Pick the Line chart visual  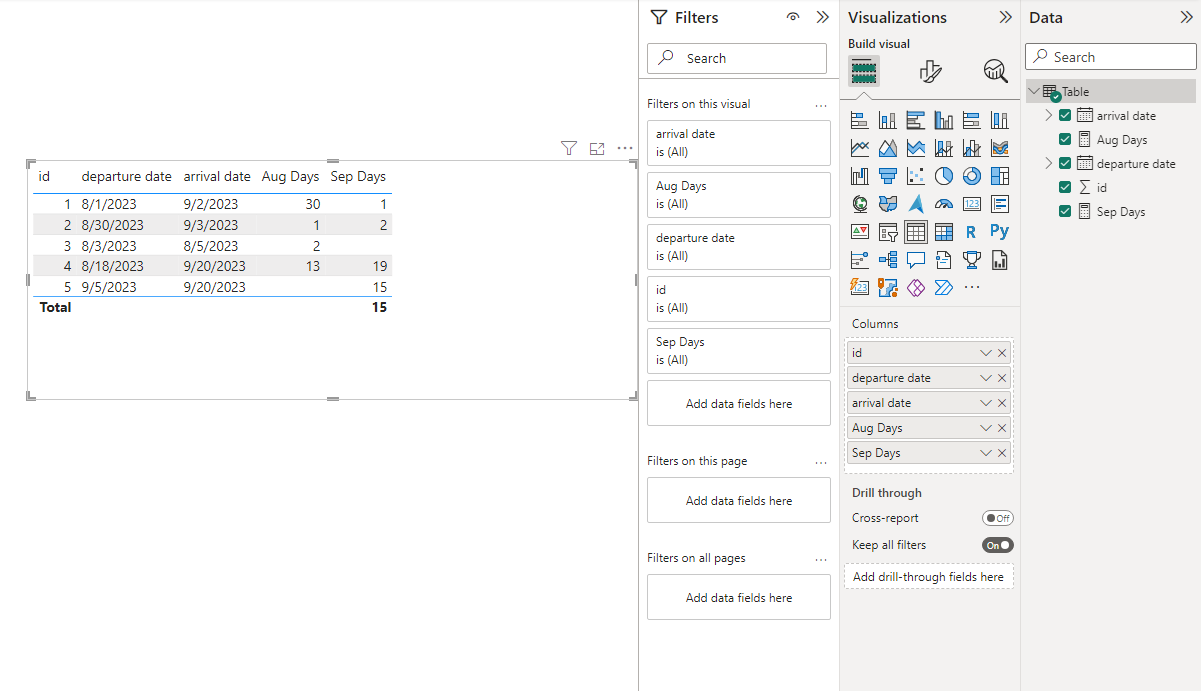(859, 148)
